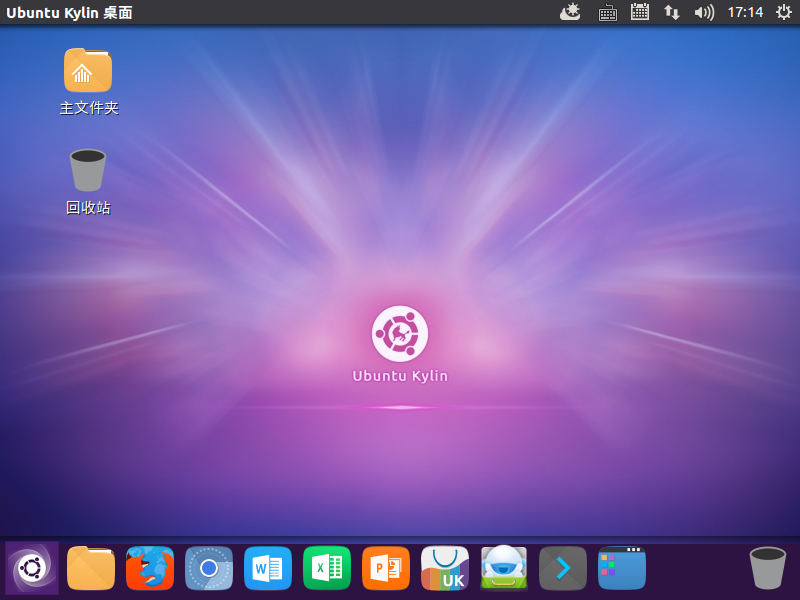Click the Ubuntu Kylin launcher icon
This screenshot has height=600, width=800.
click(31, 568)
